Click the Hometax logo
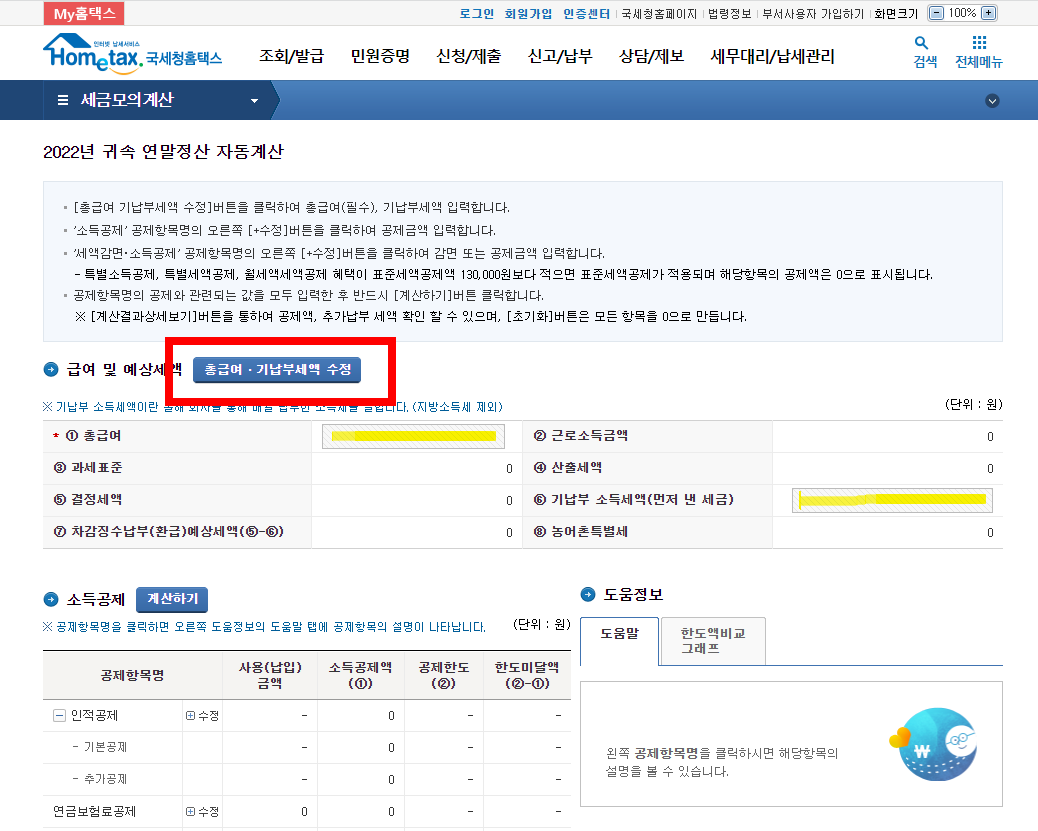The image size is (1038, 831). pos(132,53)
